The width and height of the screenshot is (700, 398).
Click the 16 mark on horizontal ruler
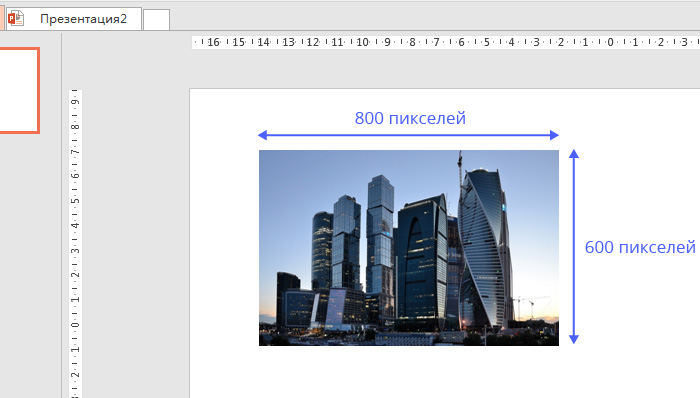tap(213, 42)
